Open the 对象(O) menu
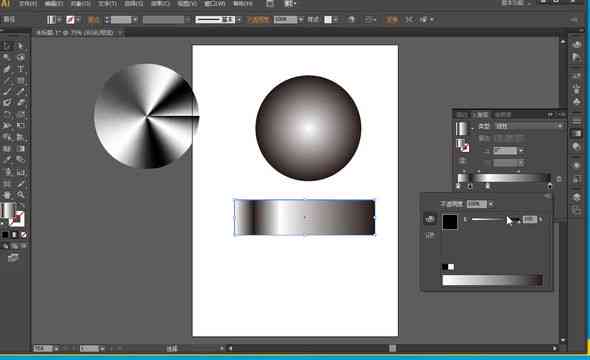Image resolution: width=590 pixels, height=360 pixels. (81, 4)
